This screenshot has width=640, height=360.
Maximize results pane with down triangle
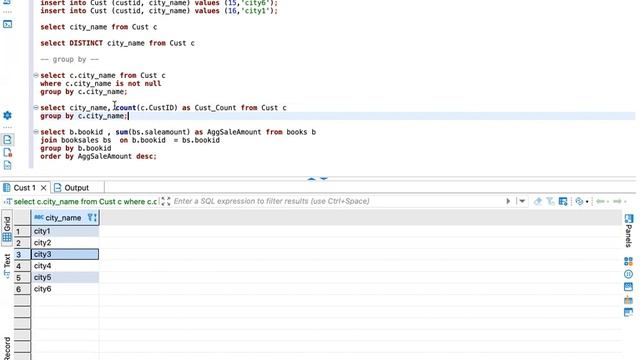click(x=324, y=179)
